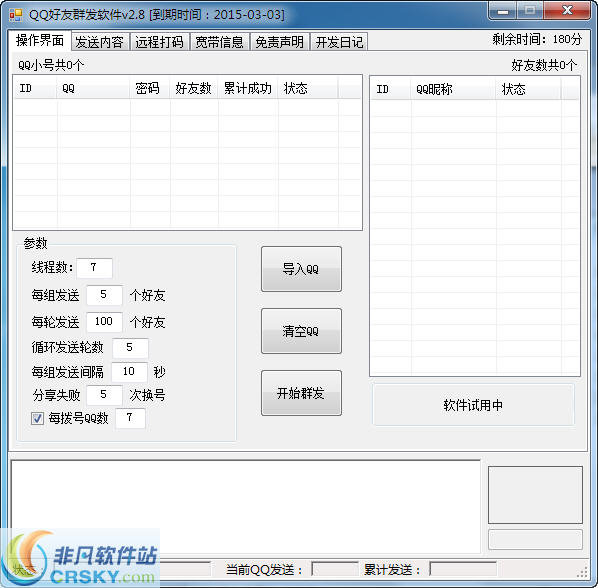The height and width of the screenshot is (588, 598).
Task: Focus the 循环发送轮数 field
Action: pos(130,348)
